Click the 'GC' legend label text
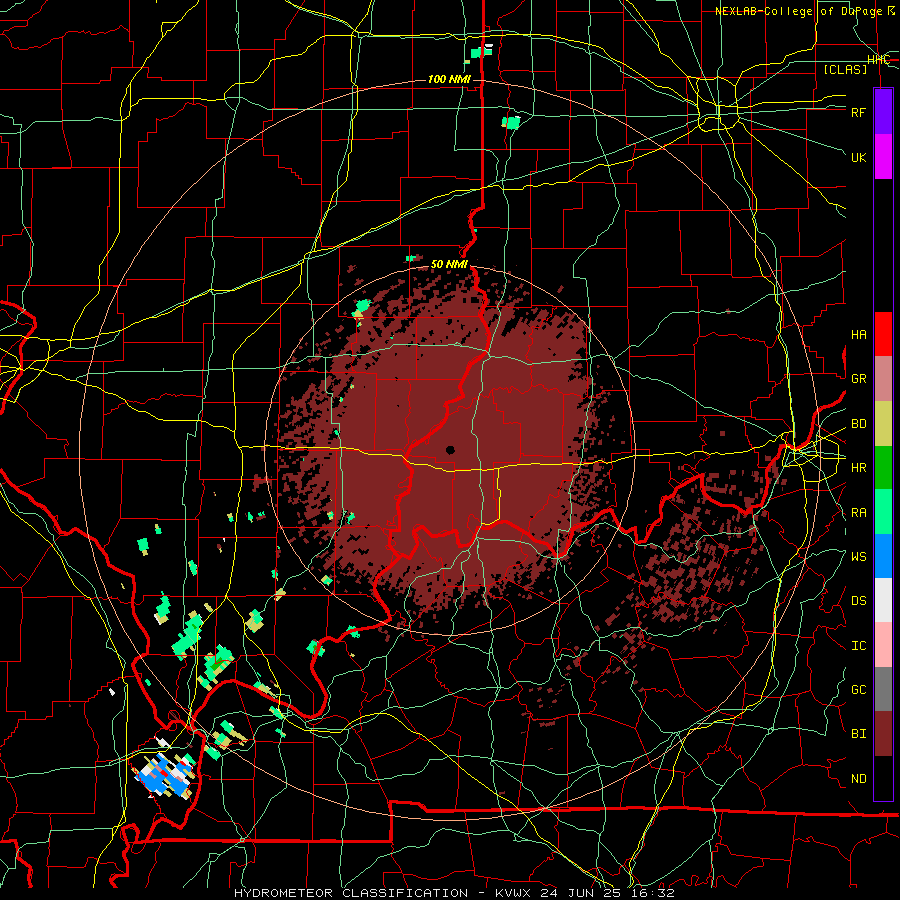Screen dimensions: 900x900 coord(858,690)
